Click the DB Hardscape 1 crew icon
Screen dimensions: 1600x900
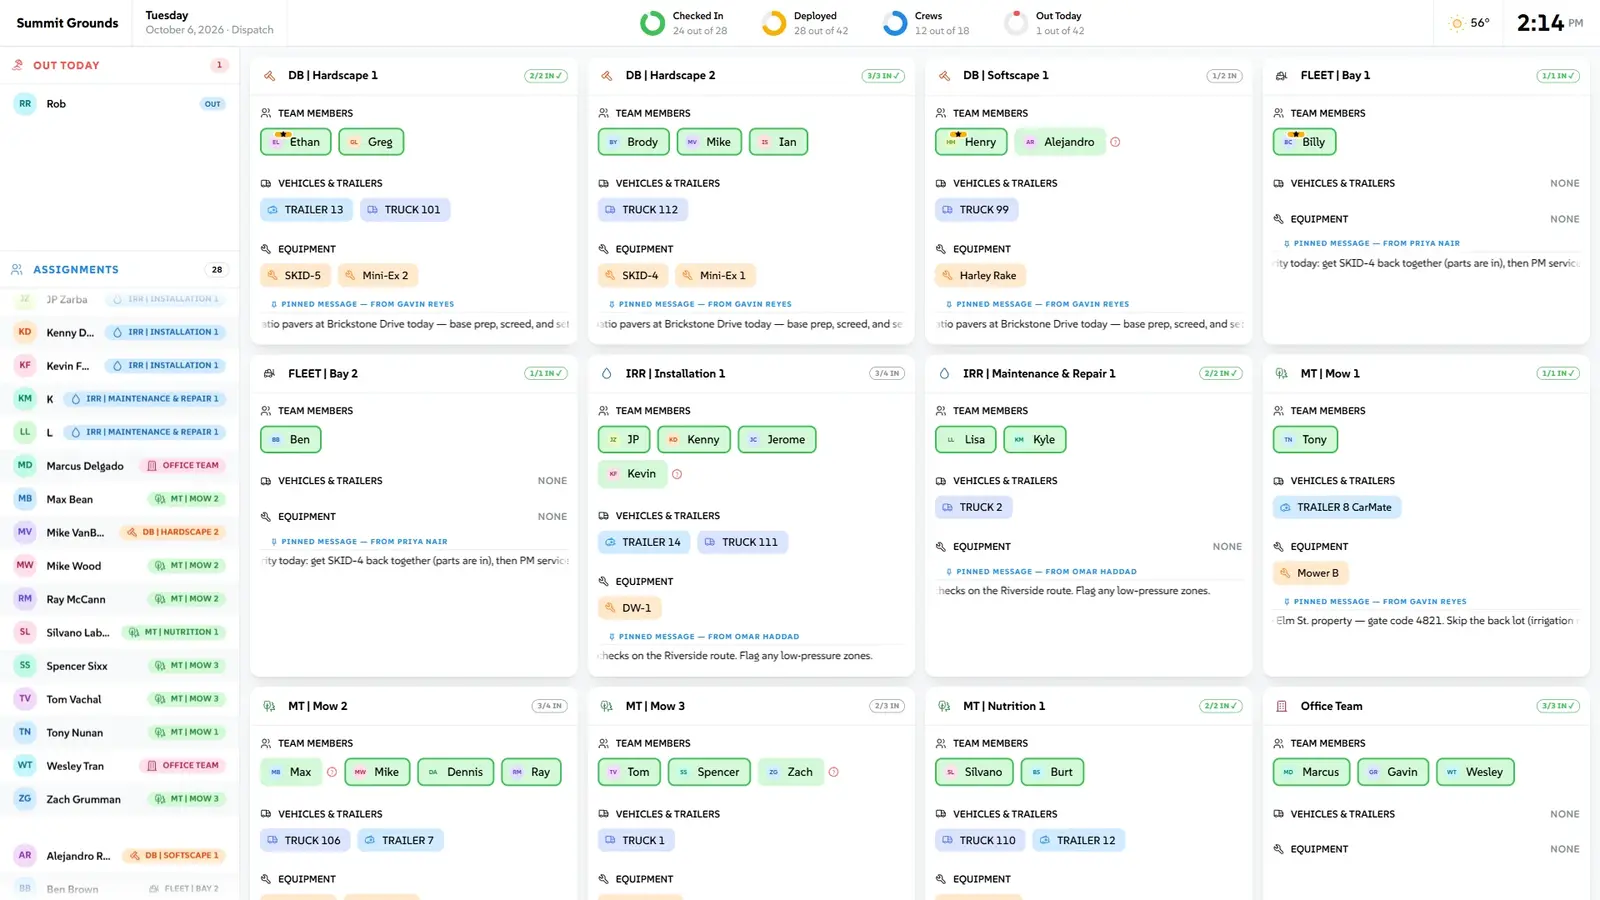click(269, 76)
